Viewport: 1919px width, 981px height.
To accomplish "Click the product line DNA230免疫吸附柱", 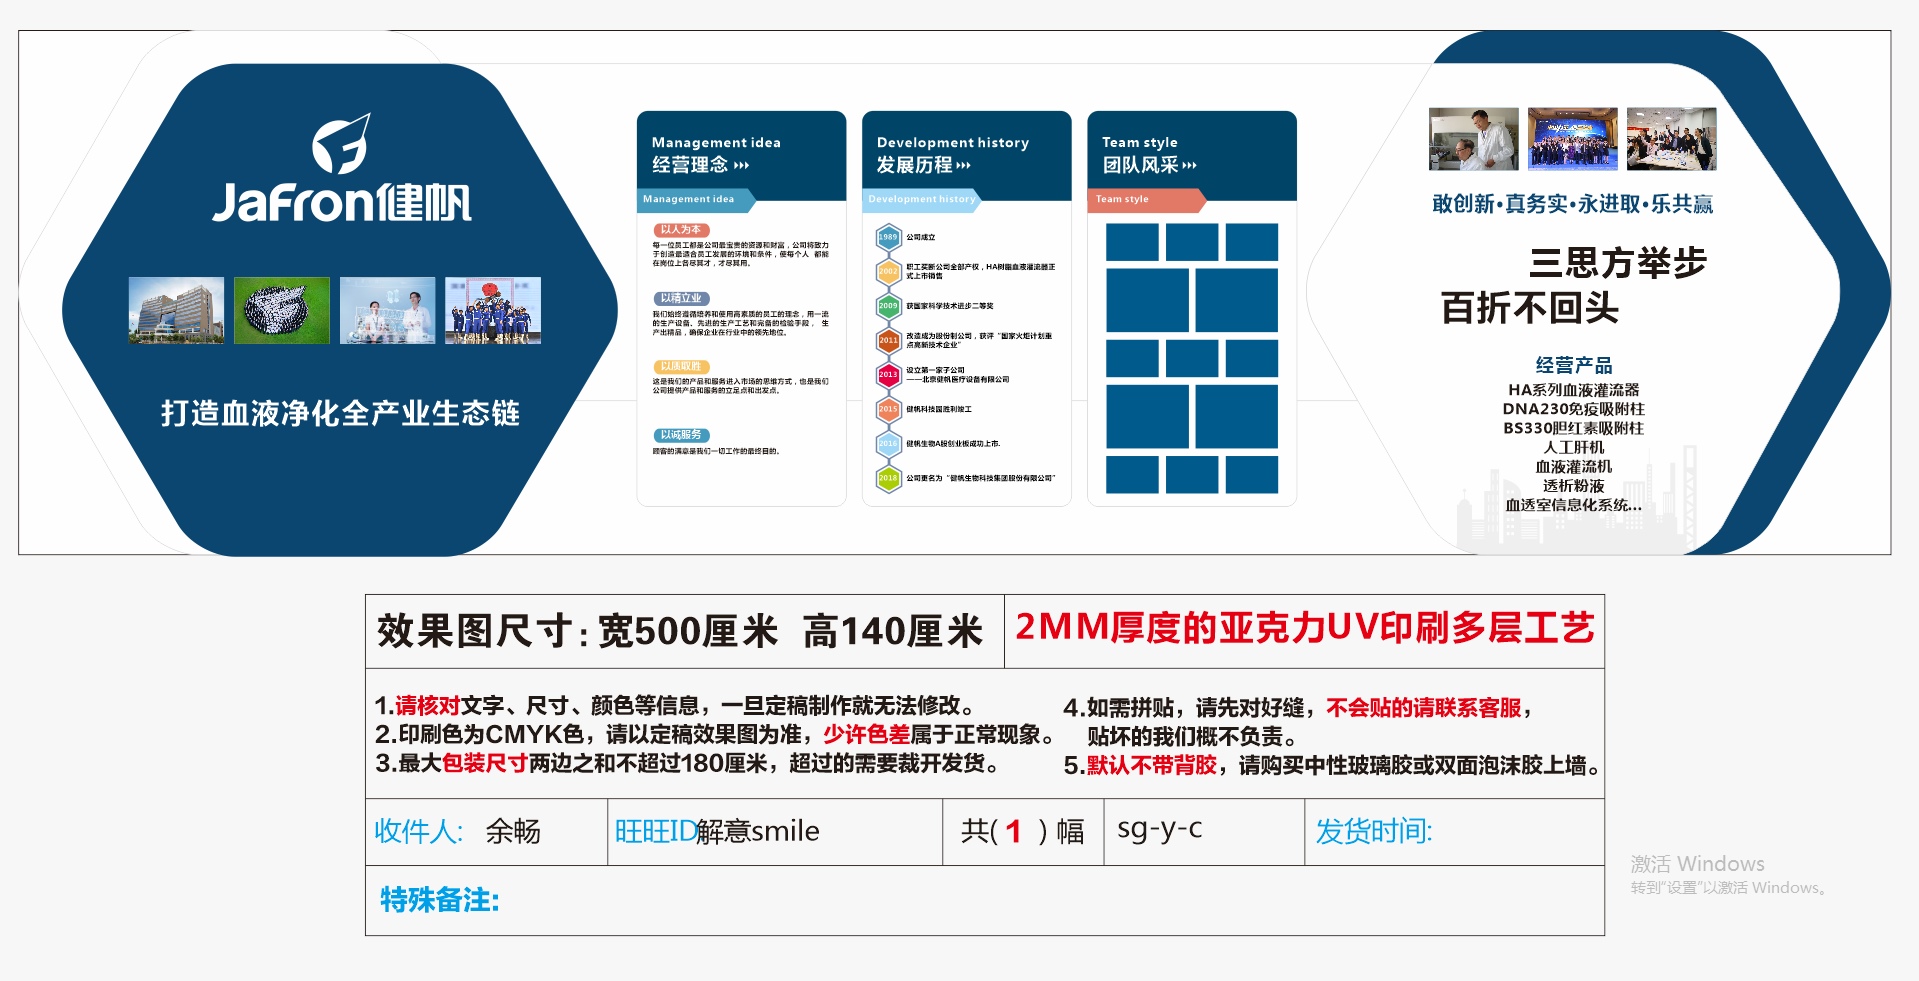I will click(x=1574, y=409).
